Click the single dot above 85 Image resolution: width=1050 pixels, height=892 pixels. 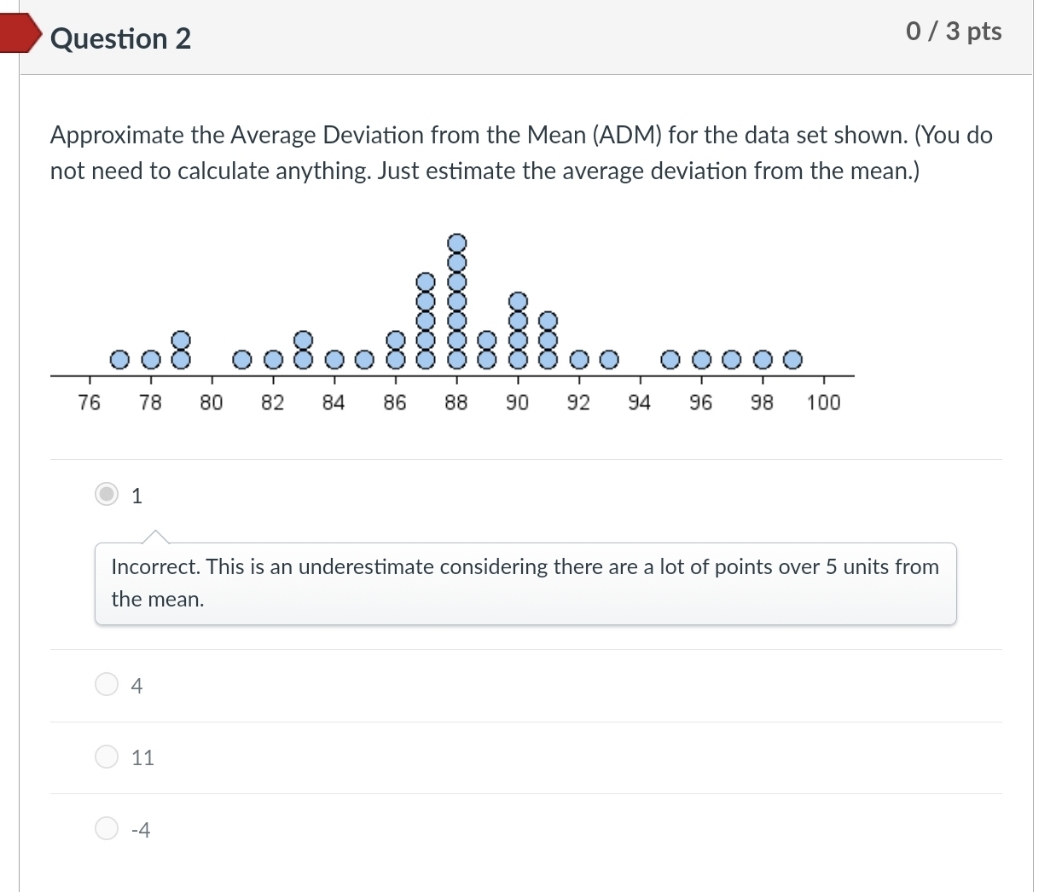pos(364,359)
